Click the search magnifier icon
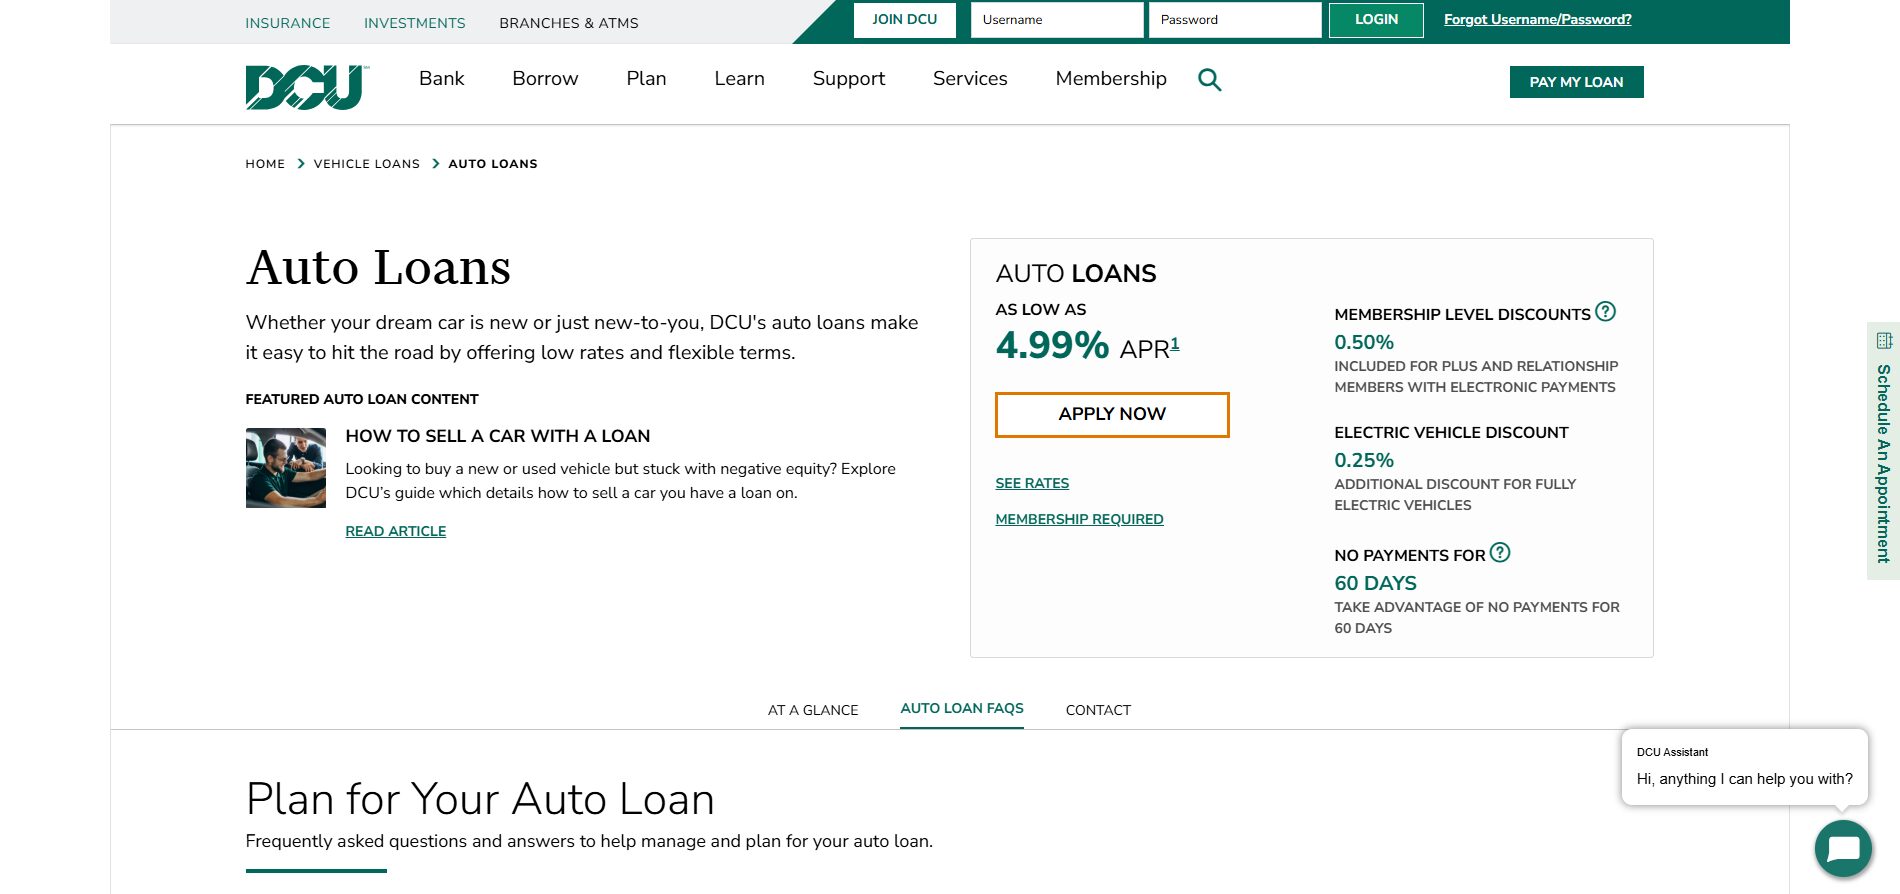The image size is (1900, 894). tap(1209, 80)
